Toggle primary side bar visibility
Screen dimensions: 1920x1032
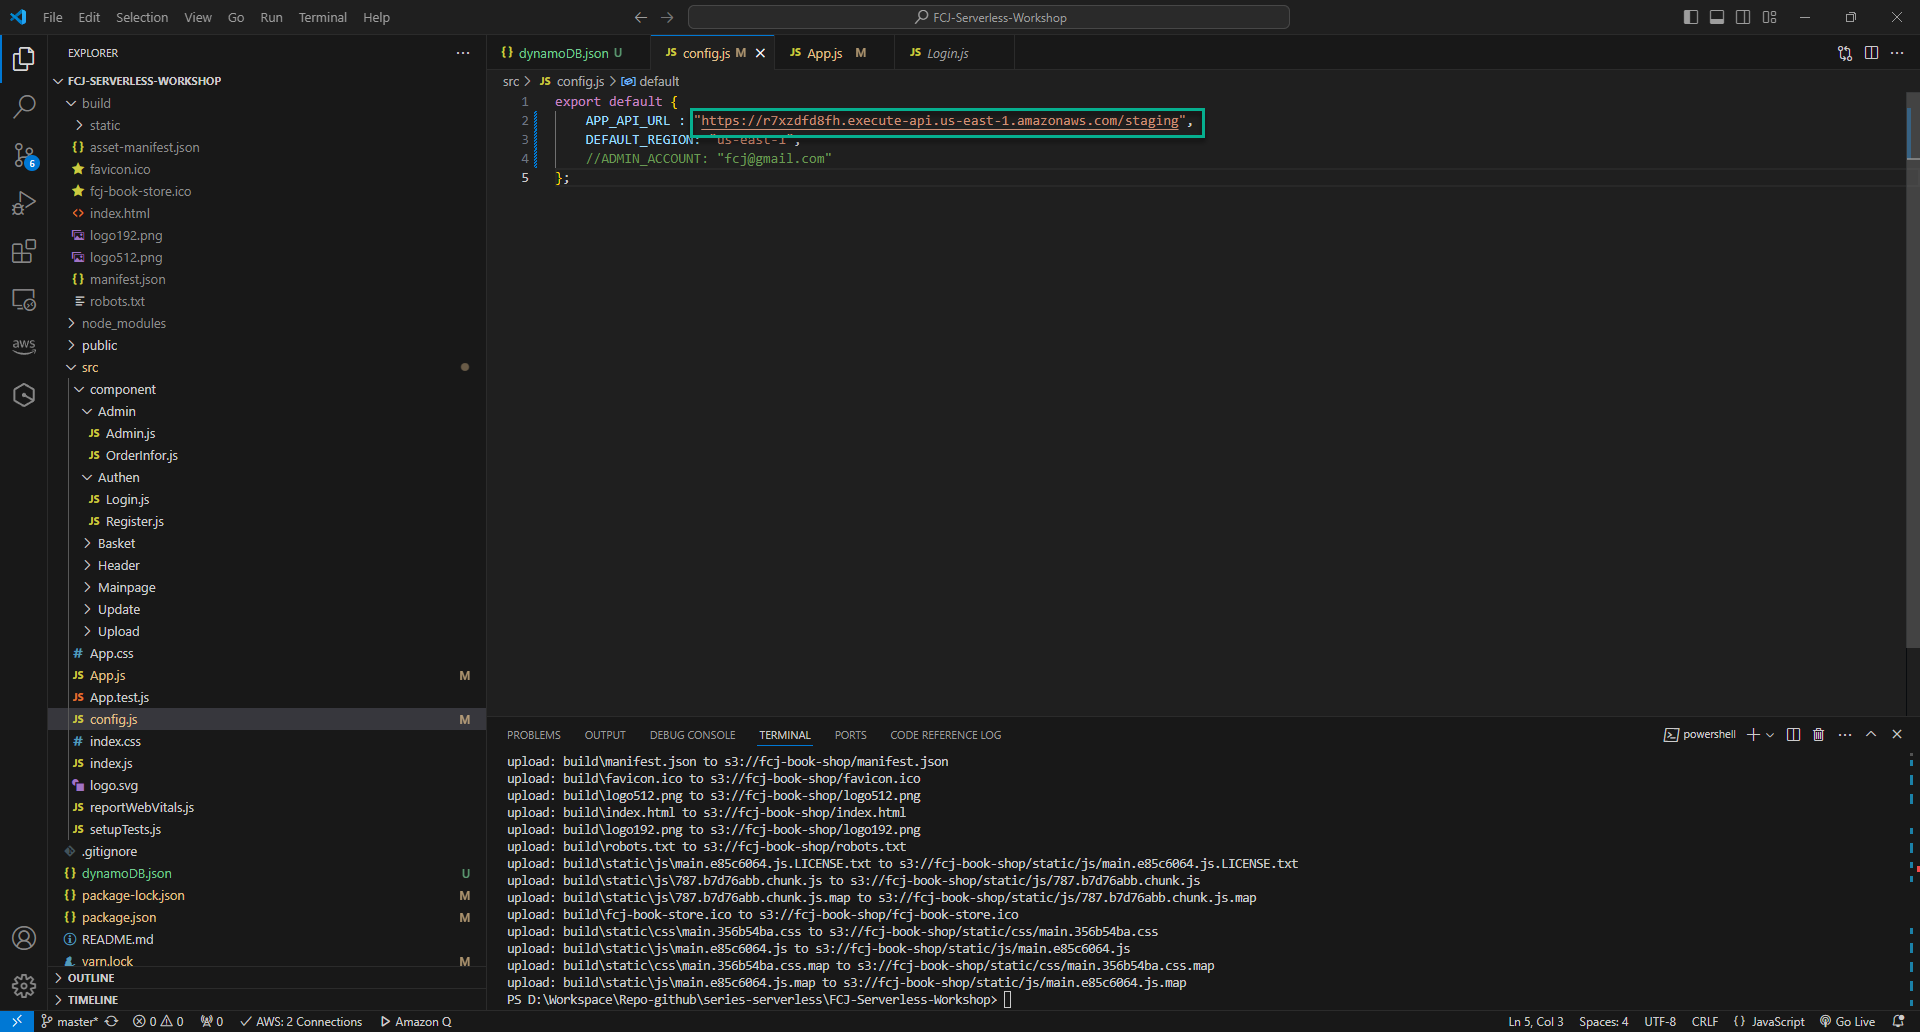pos(1691,17)
